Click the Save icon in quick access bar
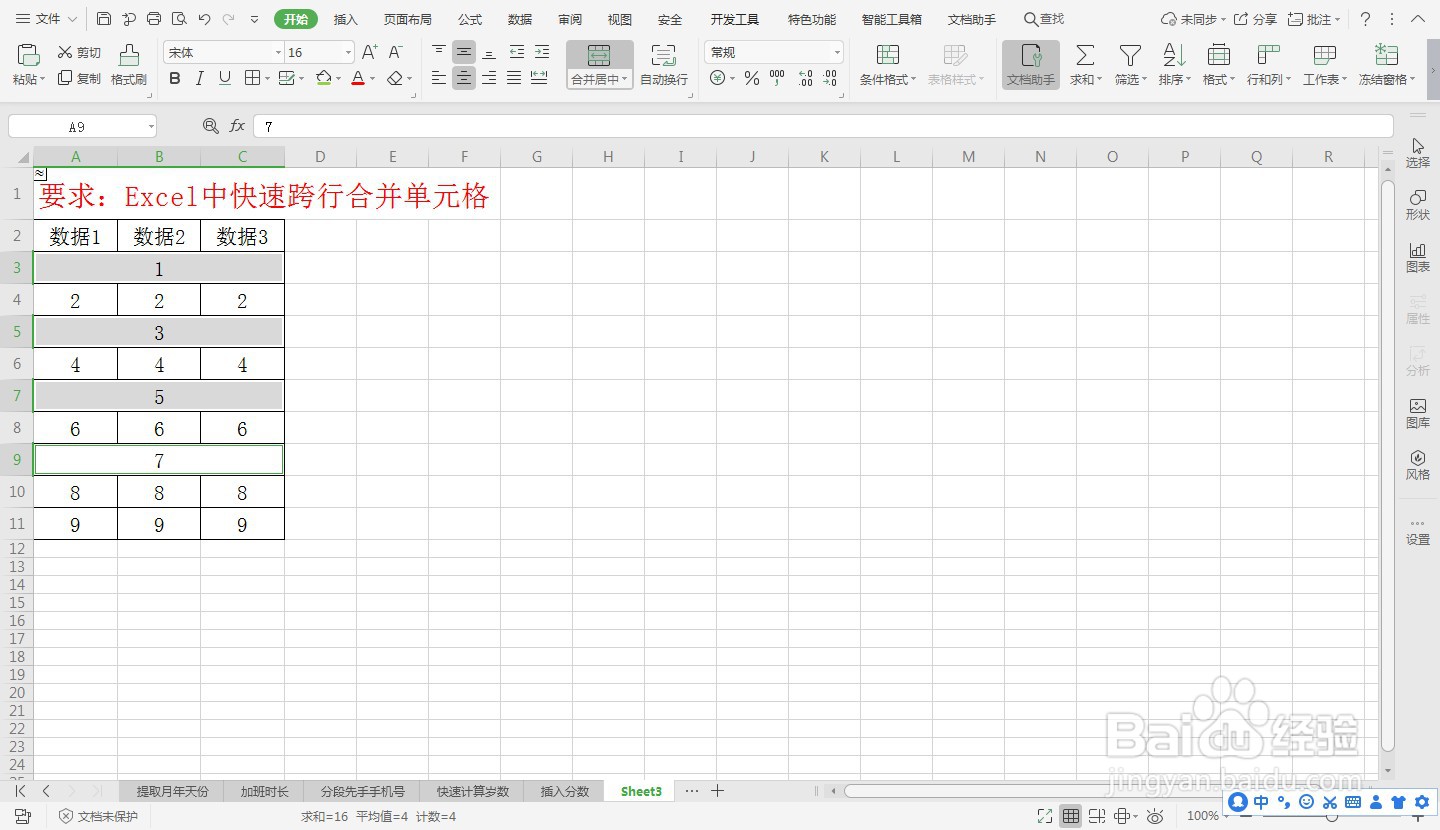 (x=104, y=19)
